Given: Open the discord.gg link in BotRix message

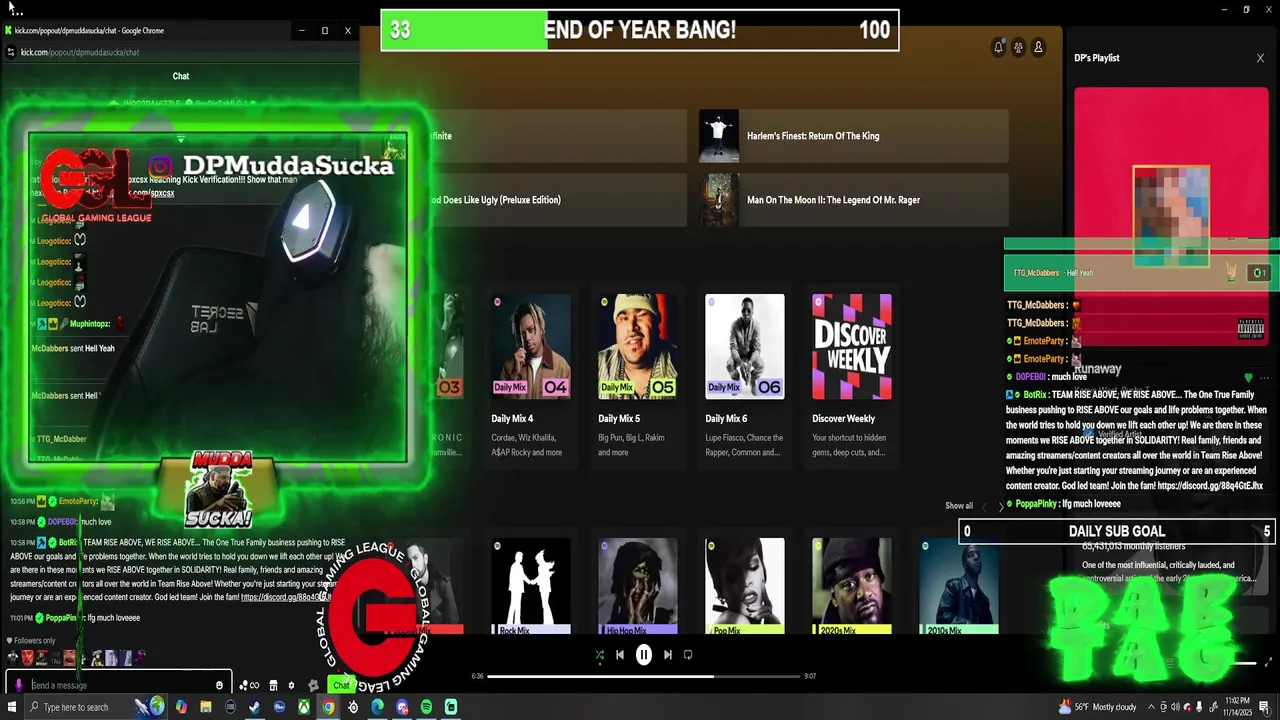Looking at the screenshot, I should pyautogui.click(x=285, y=597).
